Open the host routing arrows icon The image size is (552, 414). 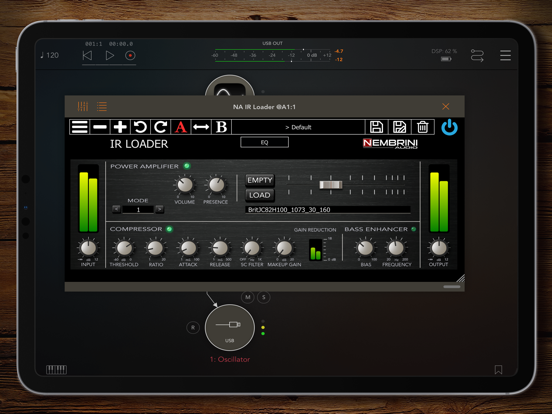(x=477, y=56)
